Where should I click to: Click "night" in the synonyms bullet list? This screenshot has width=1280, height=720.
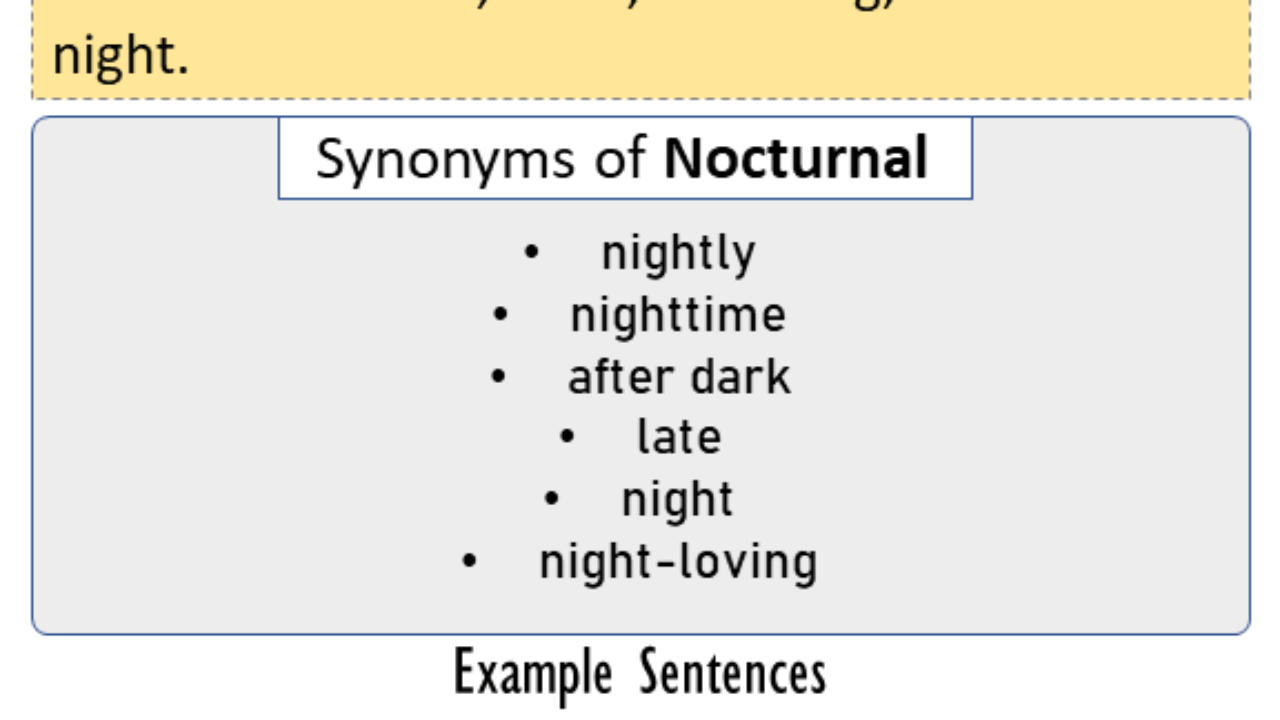(677, 500)
